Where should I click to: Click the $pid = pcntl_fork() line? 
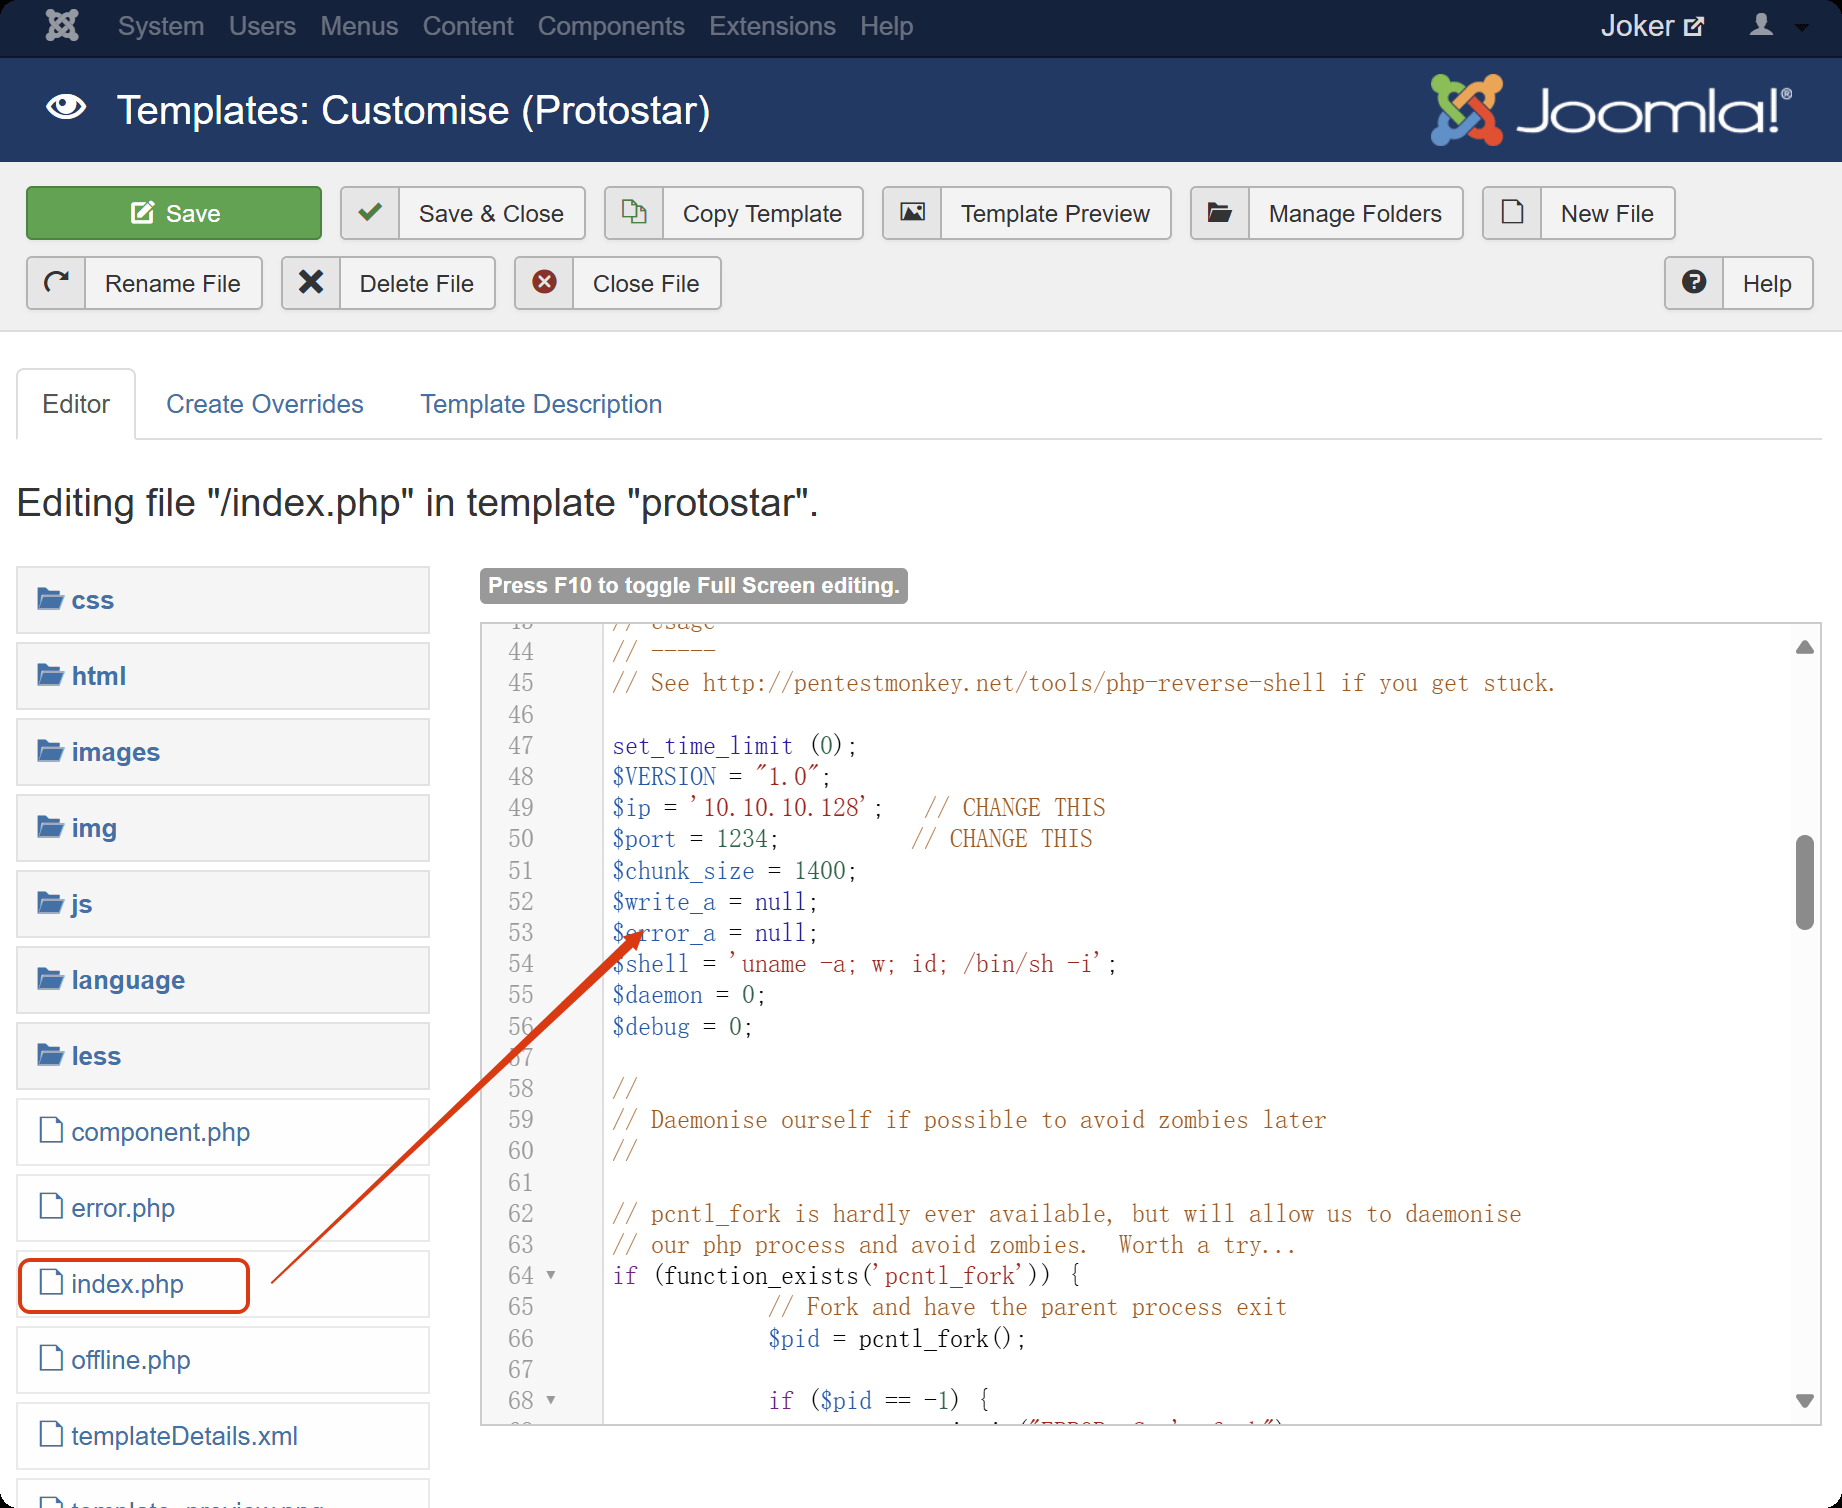tap(897, 1339)
